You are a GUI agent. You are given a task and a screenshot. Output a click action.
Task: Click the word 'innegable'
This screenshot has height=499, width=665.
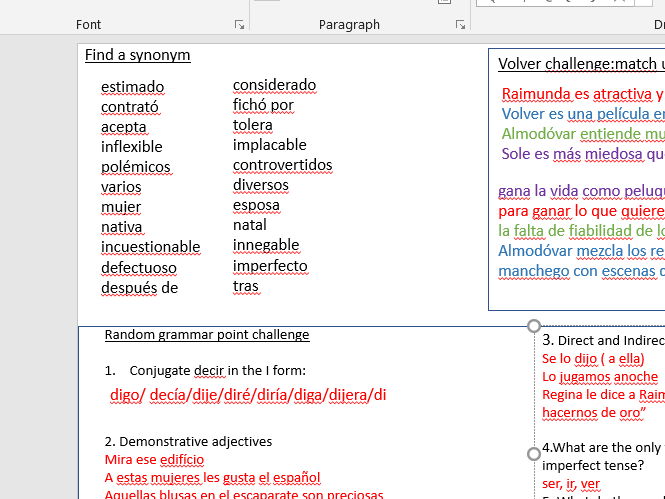click(266, 245)
